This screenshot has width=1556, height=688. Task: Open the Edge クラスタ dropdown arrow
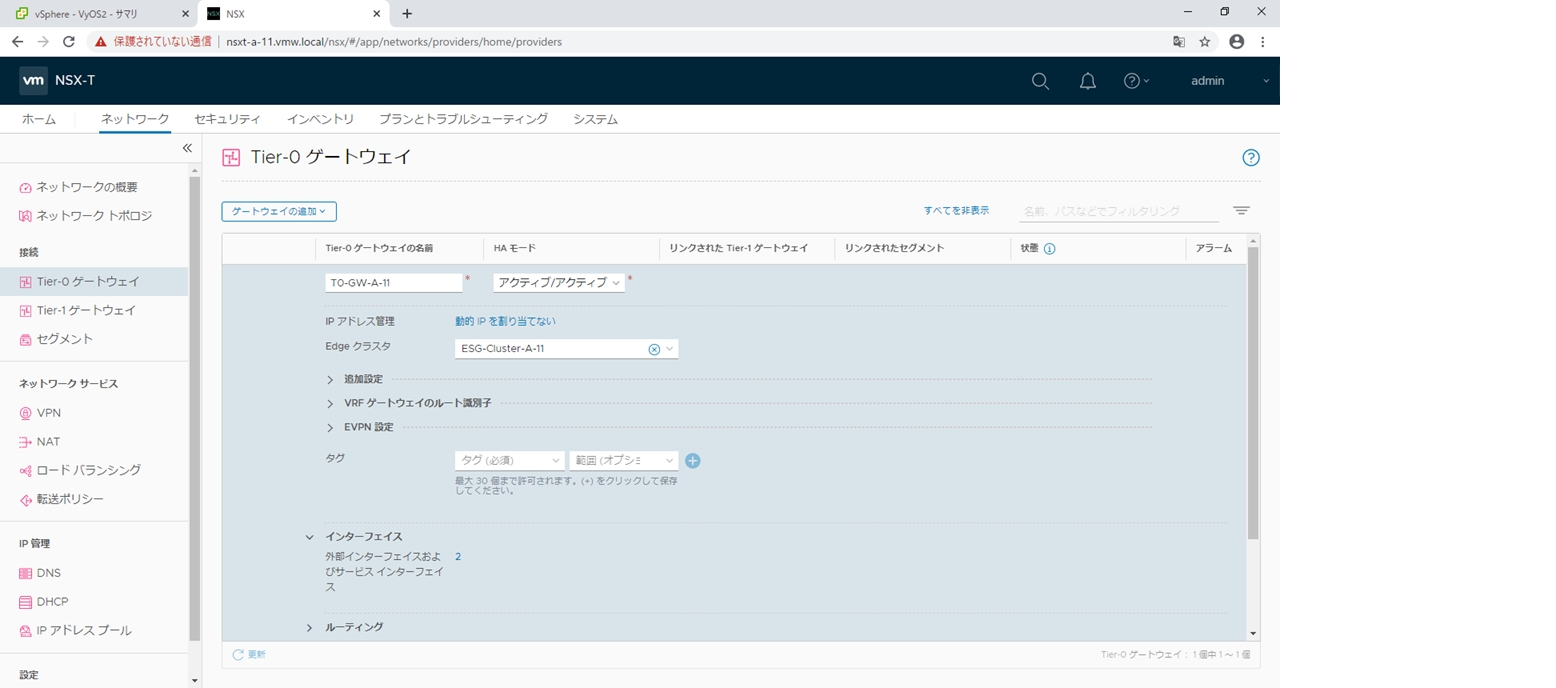coord(670,349)
